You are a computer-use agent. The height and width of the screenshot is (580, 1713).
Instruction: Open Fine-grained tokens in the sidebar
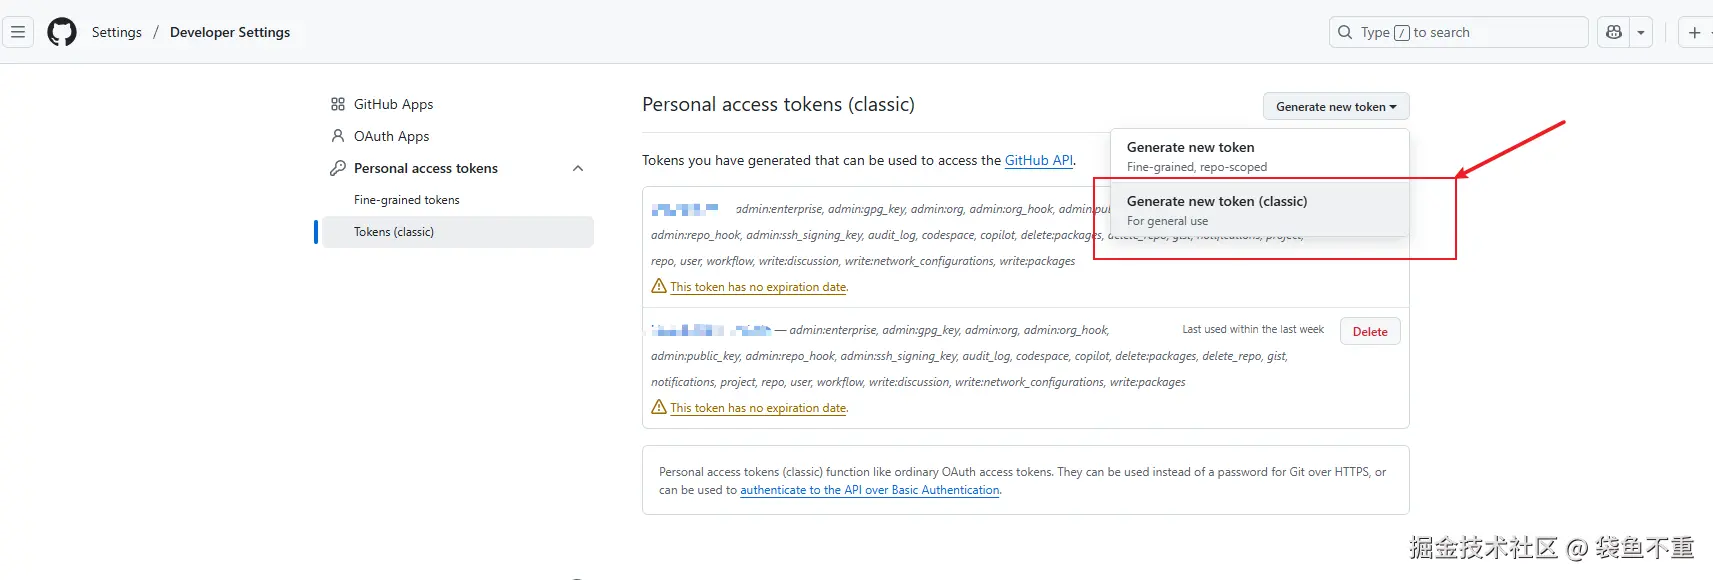407,200
